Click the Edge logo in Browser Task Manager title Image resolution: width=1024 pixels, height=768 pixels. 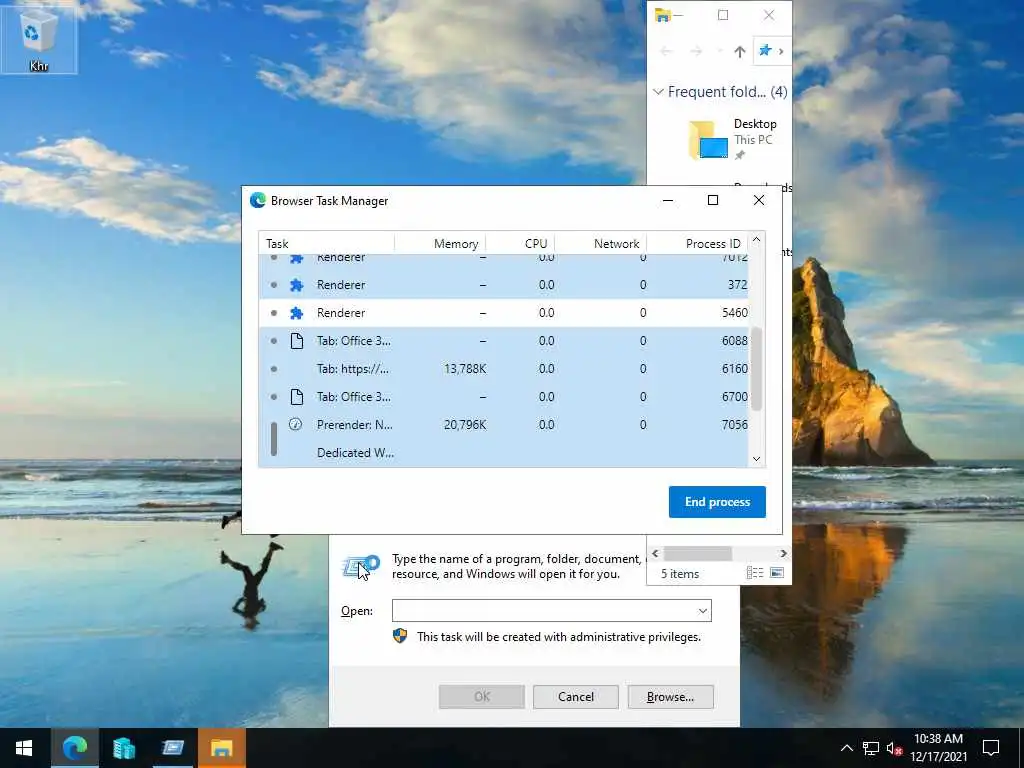(258, 200)
